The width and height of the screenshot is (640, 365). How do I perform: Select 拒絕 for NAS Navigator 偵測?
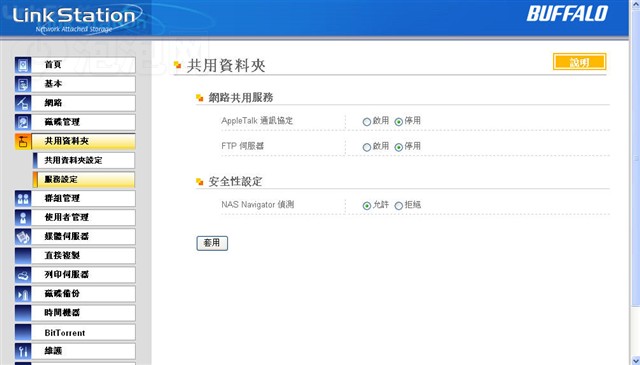pos(398,206)
